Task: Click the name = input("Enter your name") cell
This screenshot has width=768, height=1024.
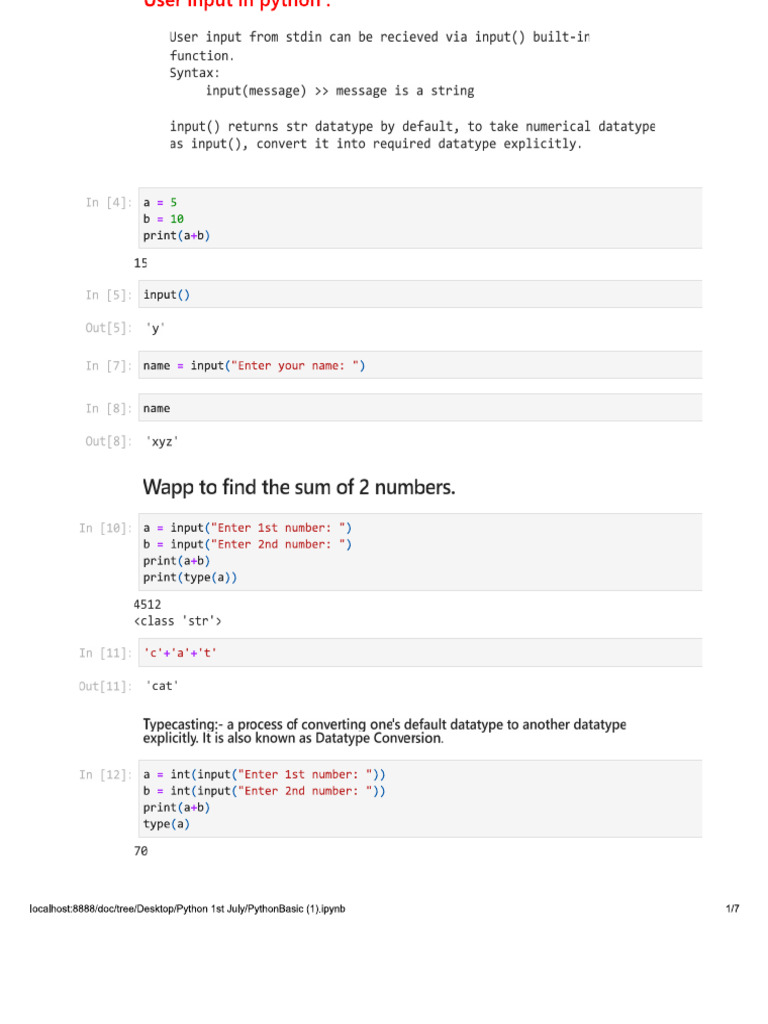Action: coord(420,366)
